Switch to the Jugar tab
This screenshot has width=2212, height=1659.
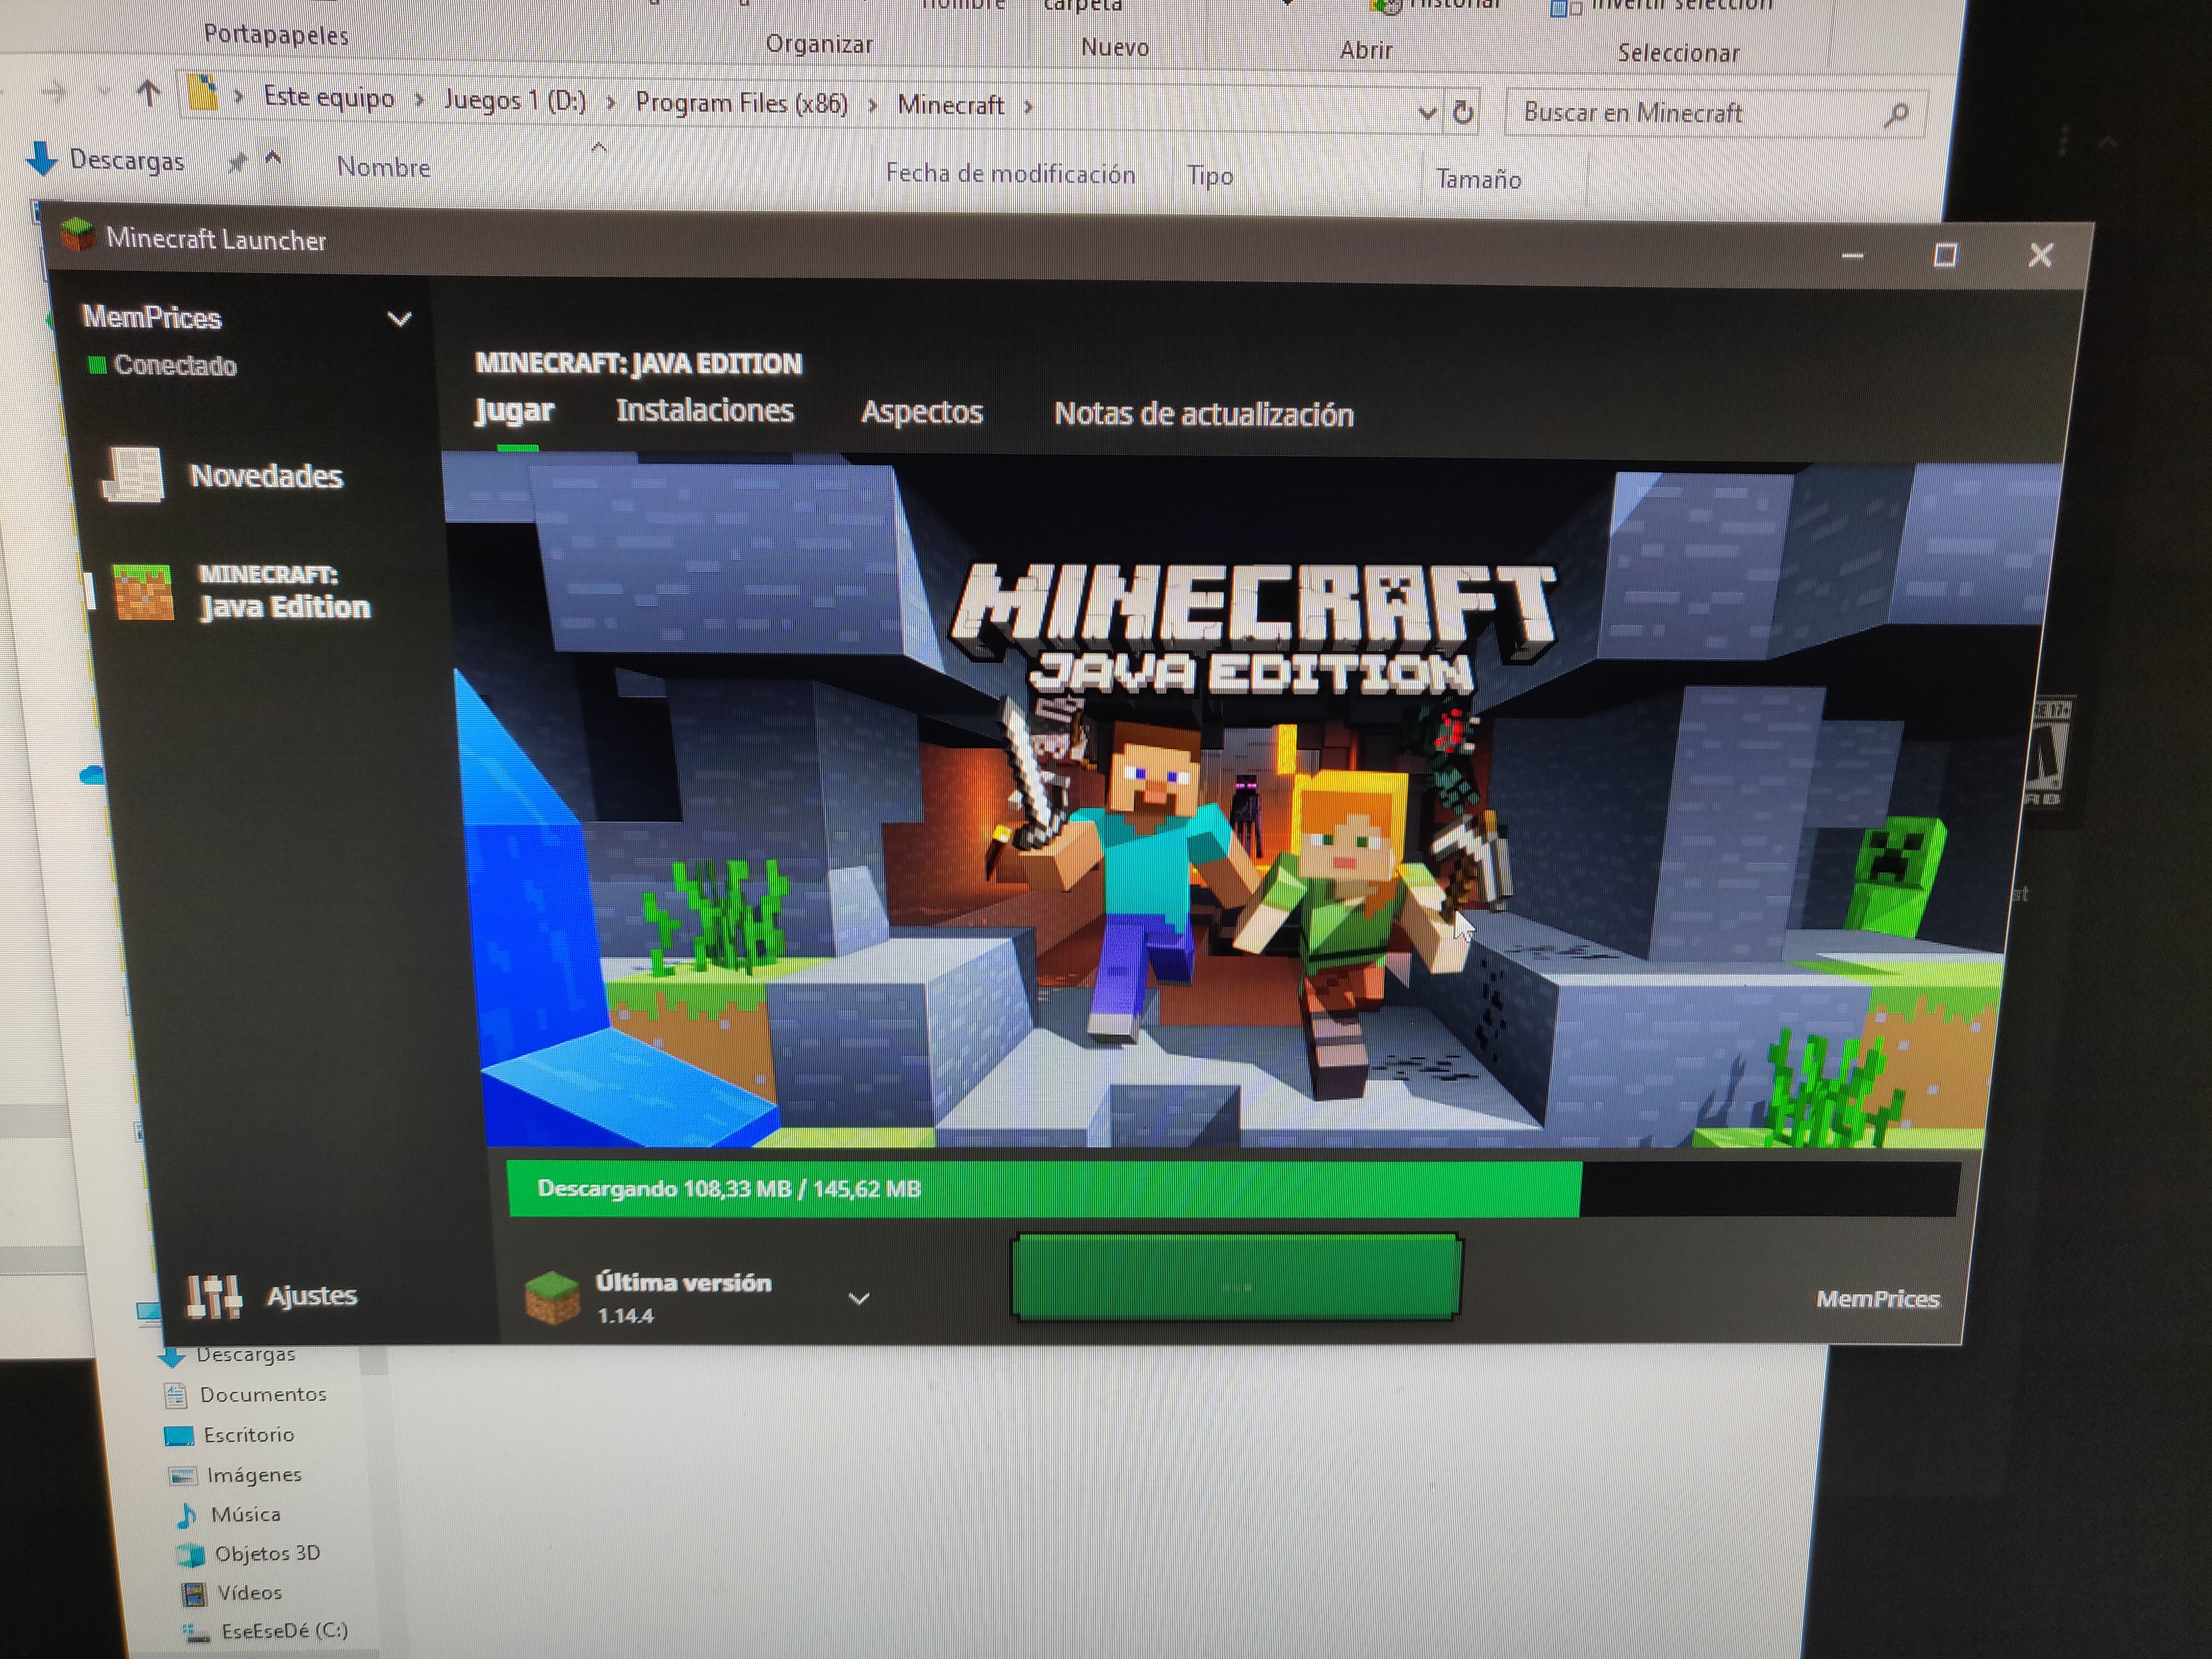[514, 411]
